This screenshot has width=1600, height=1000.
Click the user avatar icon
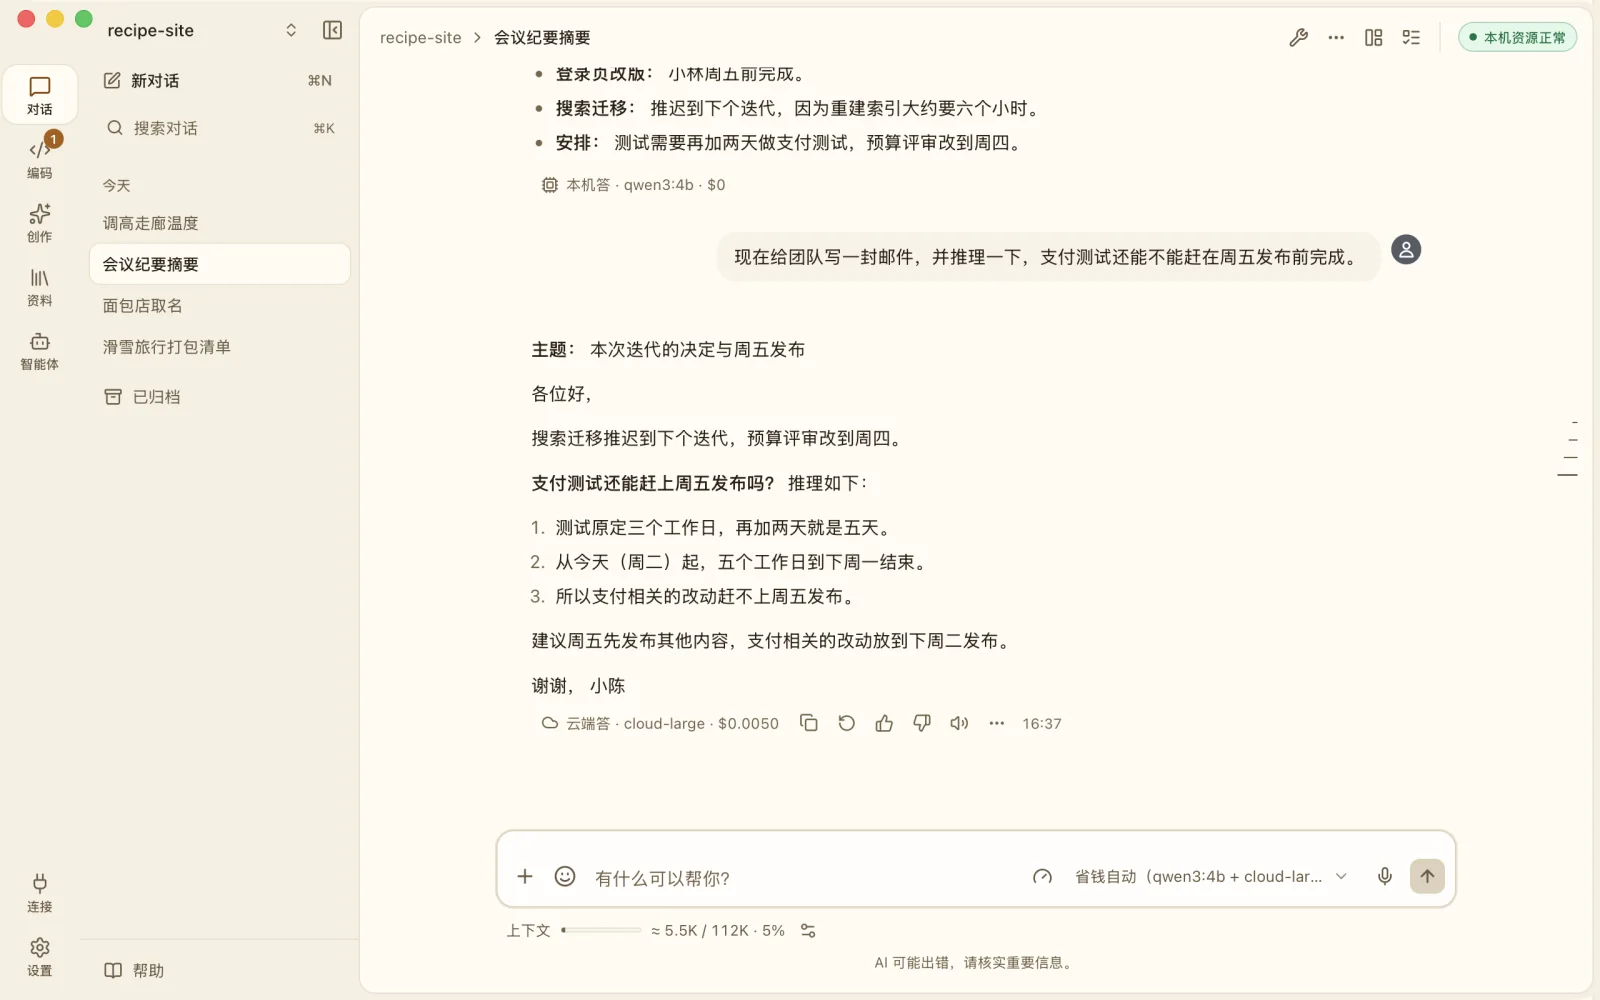point(1406,250)
